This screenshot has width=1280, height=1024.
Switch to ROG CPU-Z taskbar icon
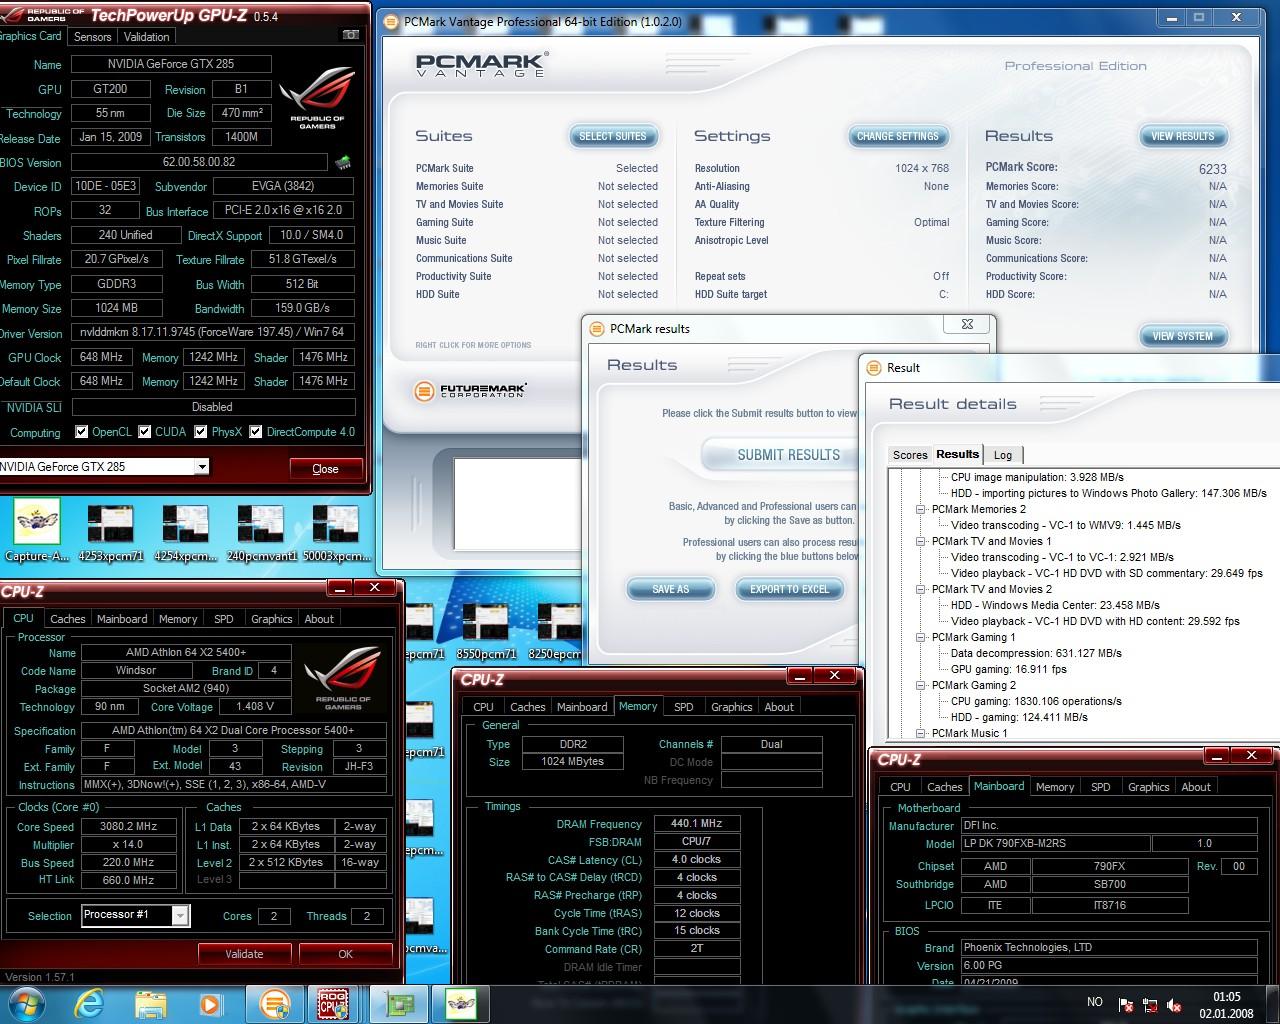tap(333, 1003)
